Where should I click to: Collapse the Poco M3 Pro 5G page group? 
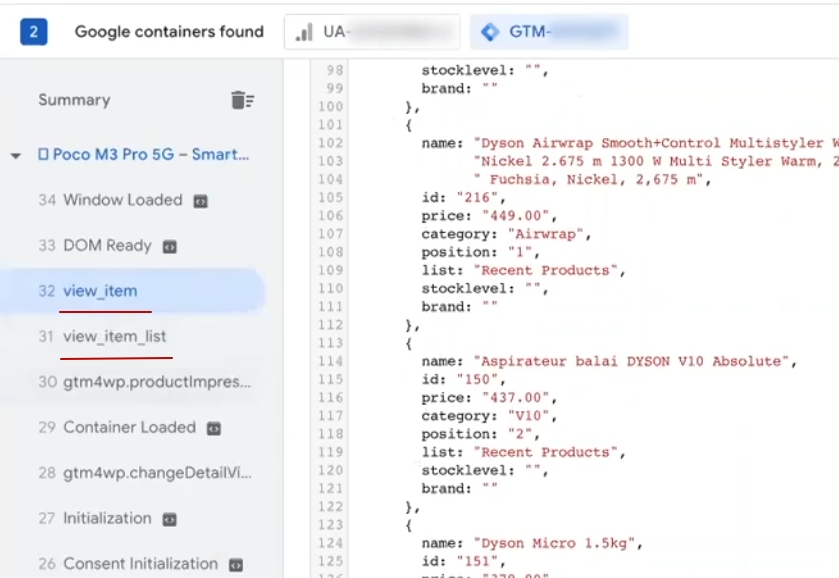click(16, 156)
